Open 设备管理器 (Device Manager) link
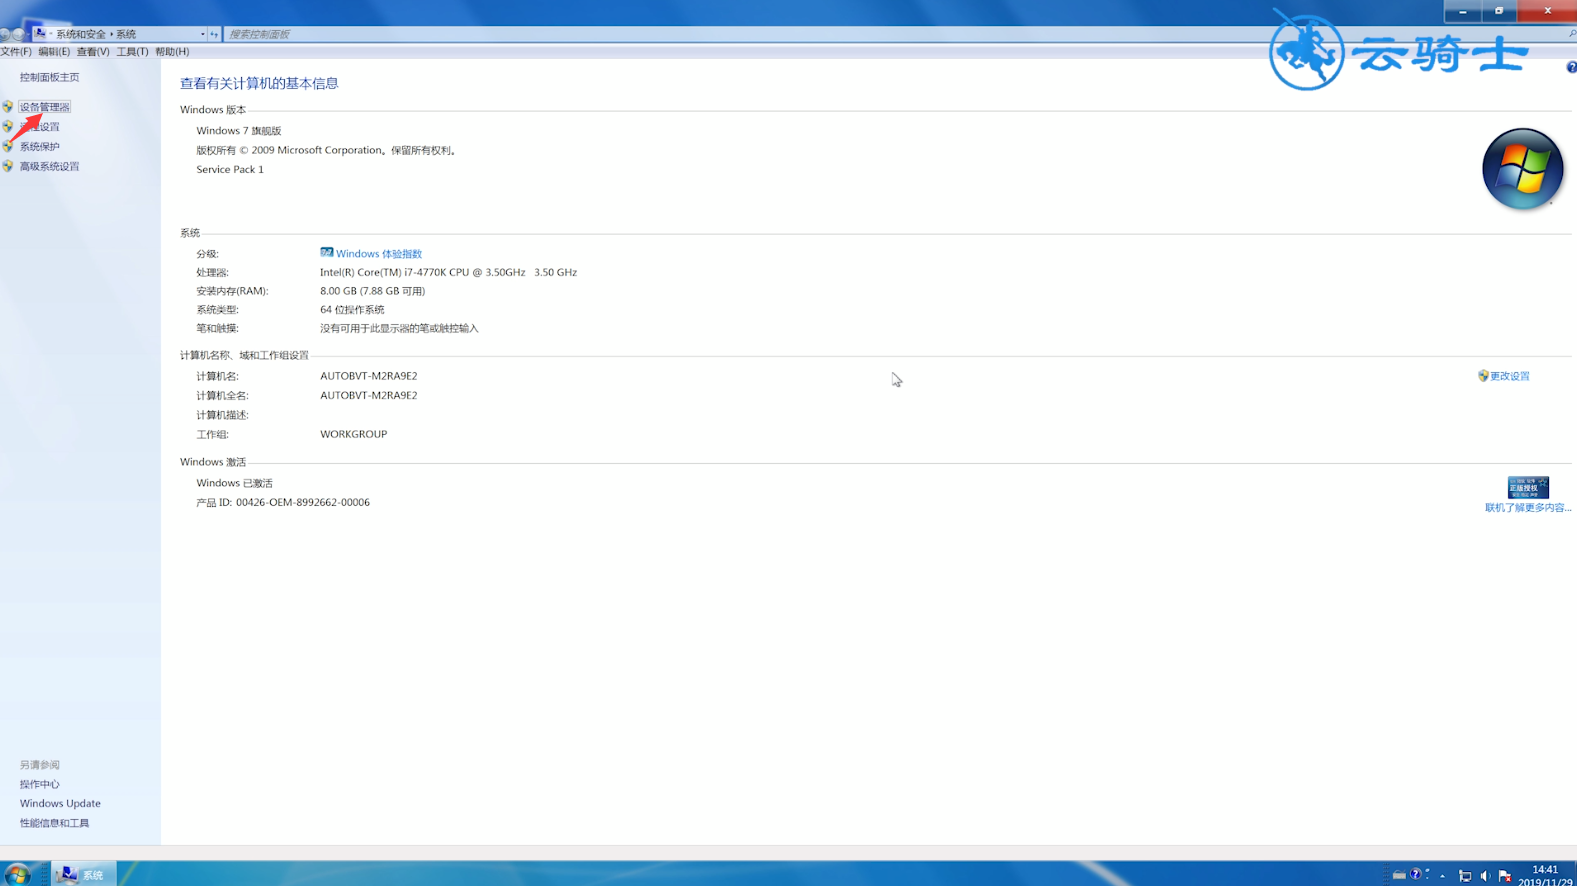This screenshot has height=886, width=1577. (x=44, y=107)
